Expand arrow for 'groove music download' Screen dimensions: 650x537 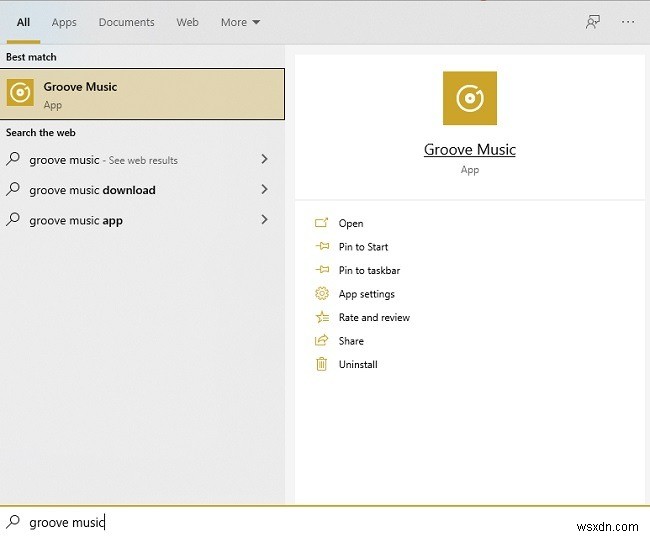pyautogui.click(x=264, y=190)
